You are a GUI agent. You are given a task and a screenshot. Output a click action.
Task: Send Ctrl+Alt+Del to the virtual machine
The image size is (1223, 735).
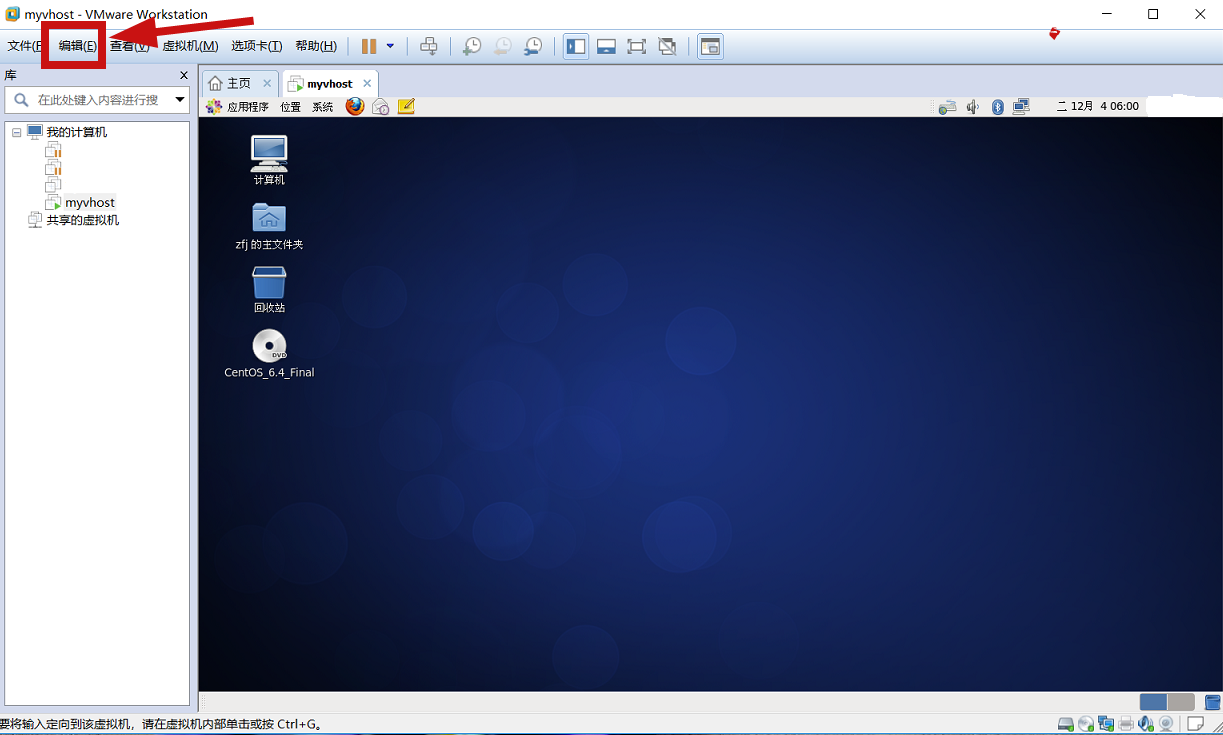[x=428, y=46]
